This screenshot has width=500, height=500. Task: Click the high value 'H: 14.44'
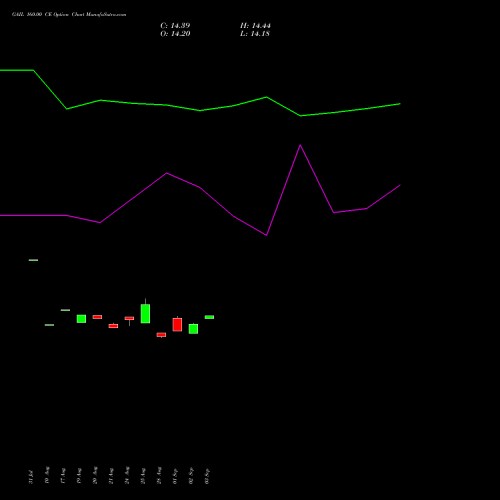pyautogui.click(x=255, y=26)
